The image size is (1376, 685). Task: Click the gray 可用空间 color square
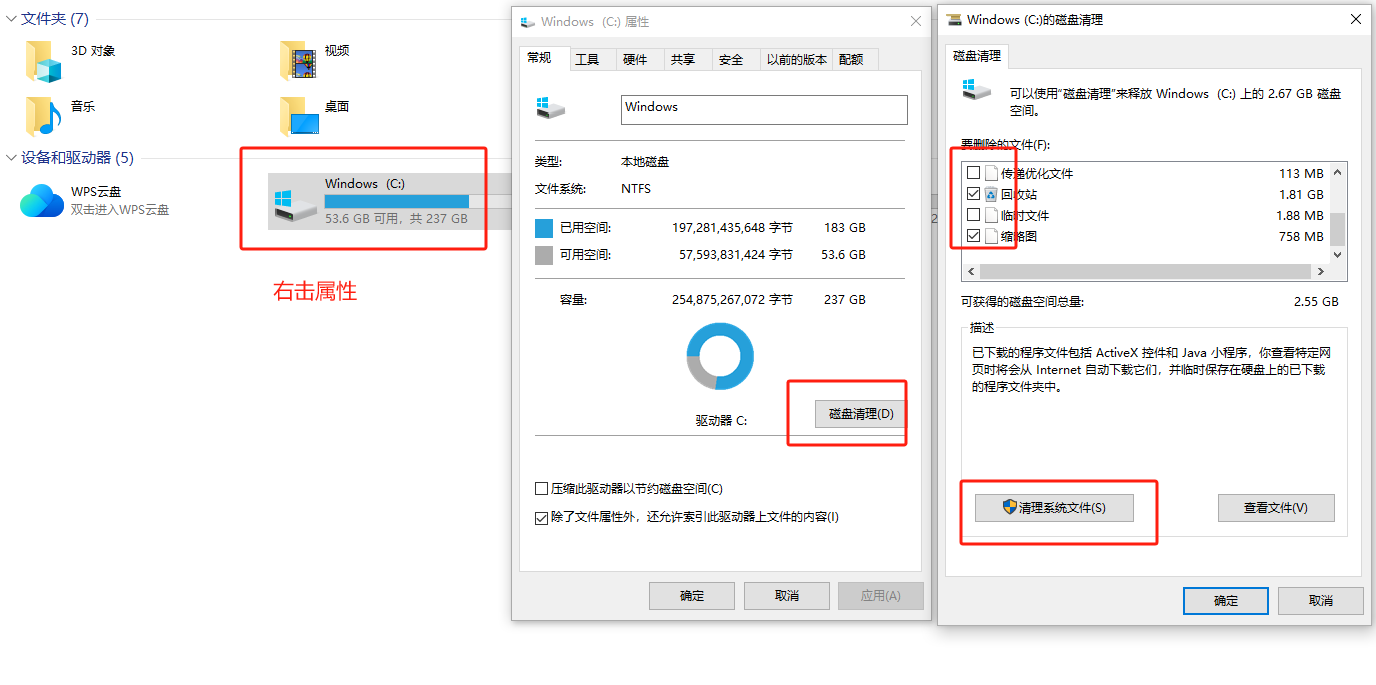(544, 255)
